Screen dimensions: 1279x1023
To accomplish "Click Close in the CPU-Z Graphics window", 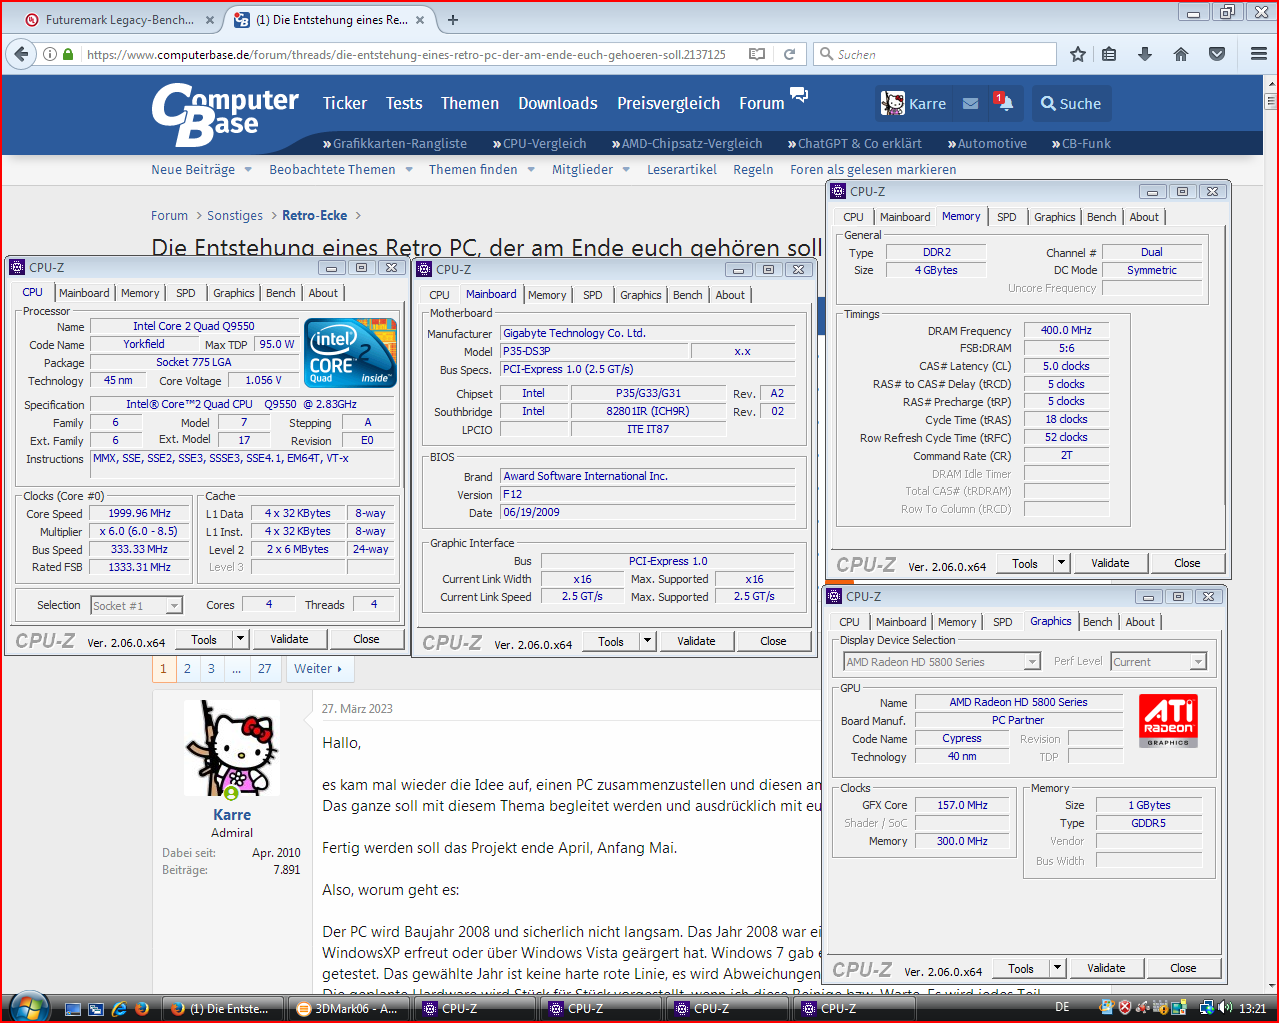I will click(1183, 968).
